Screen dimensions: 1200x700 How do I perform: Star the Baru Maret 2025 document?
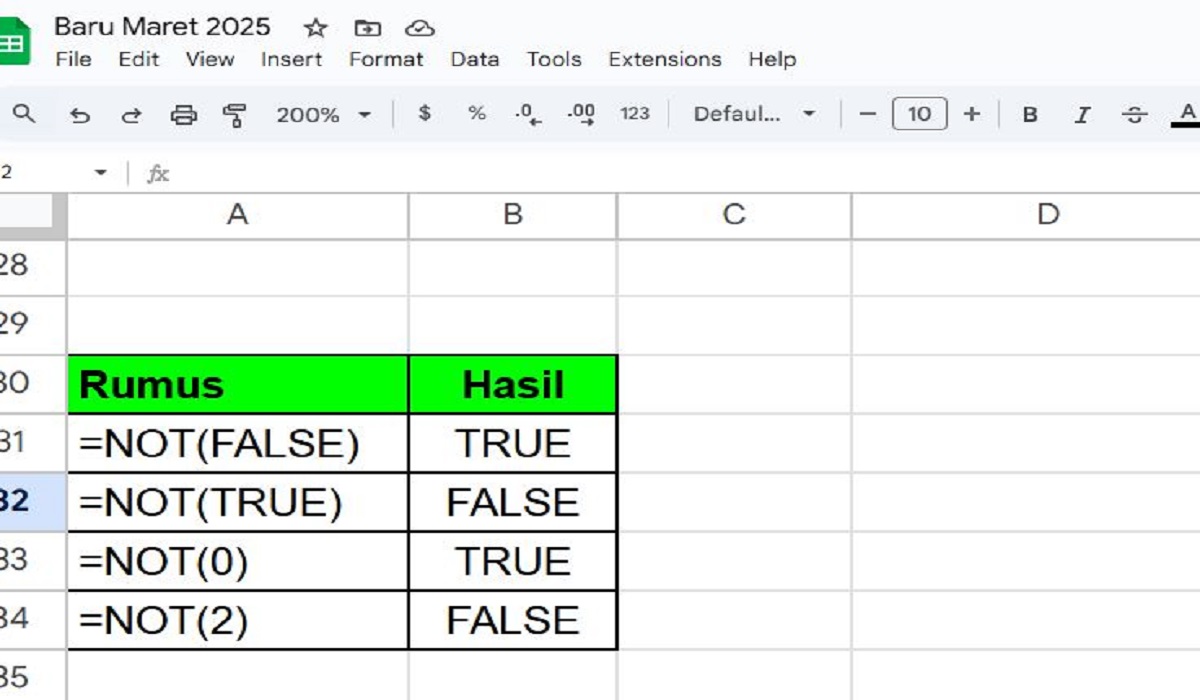tap(315, 28)
